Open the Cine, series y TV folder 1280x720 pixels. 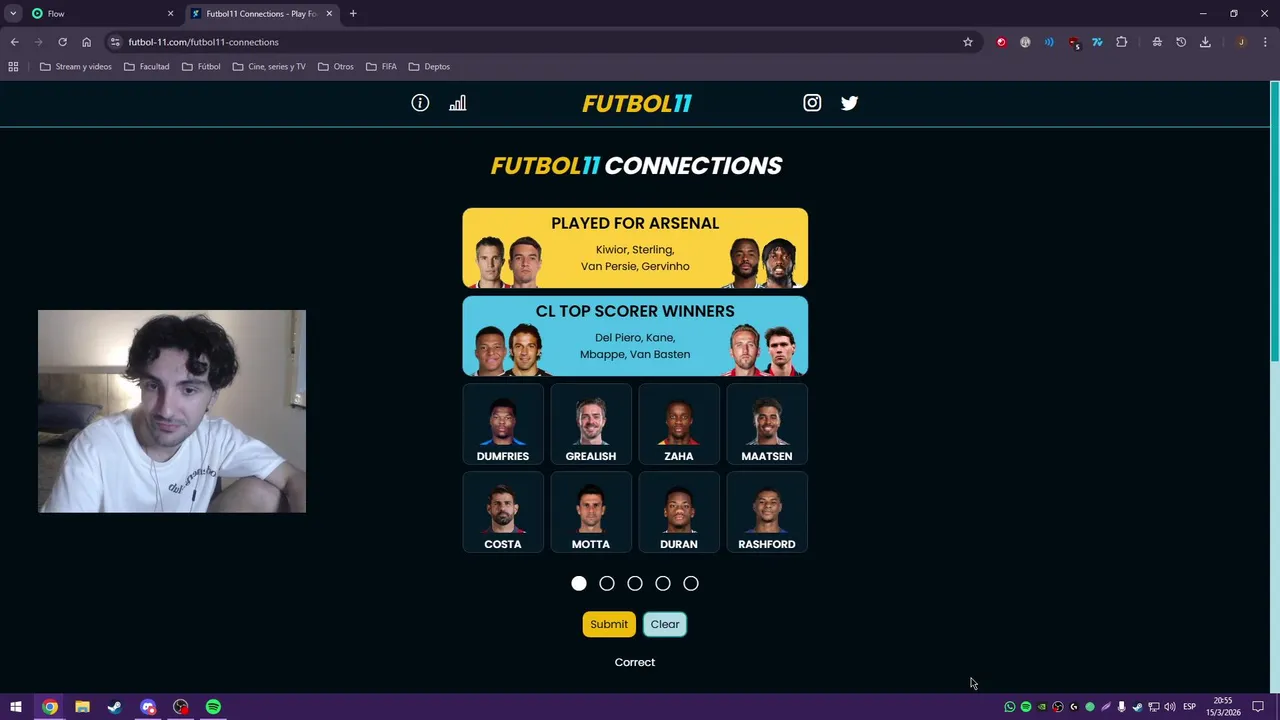(x=269, y=67)
